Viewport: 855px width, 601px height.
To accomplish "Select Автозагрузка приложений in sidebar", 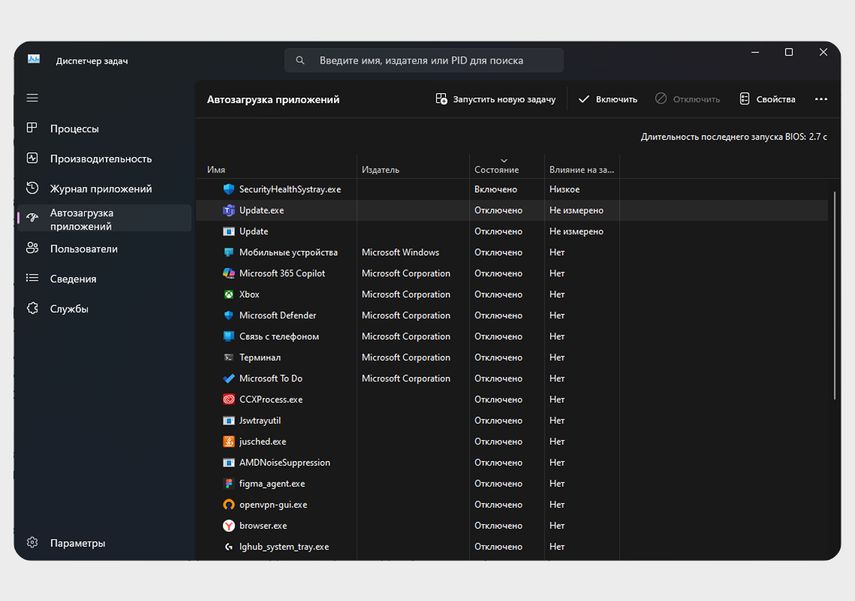I will click(x=104, y=219).
